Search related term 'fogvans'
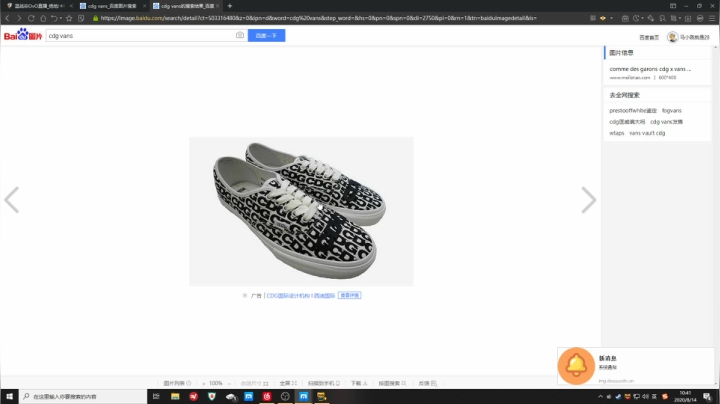Viewport: 720px width, 404px height. (671, 111)
